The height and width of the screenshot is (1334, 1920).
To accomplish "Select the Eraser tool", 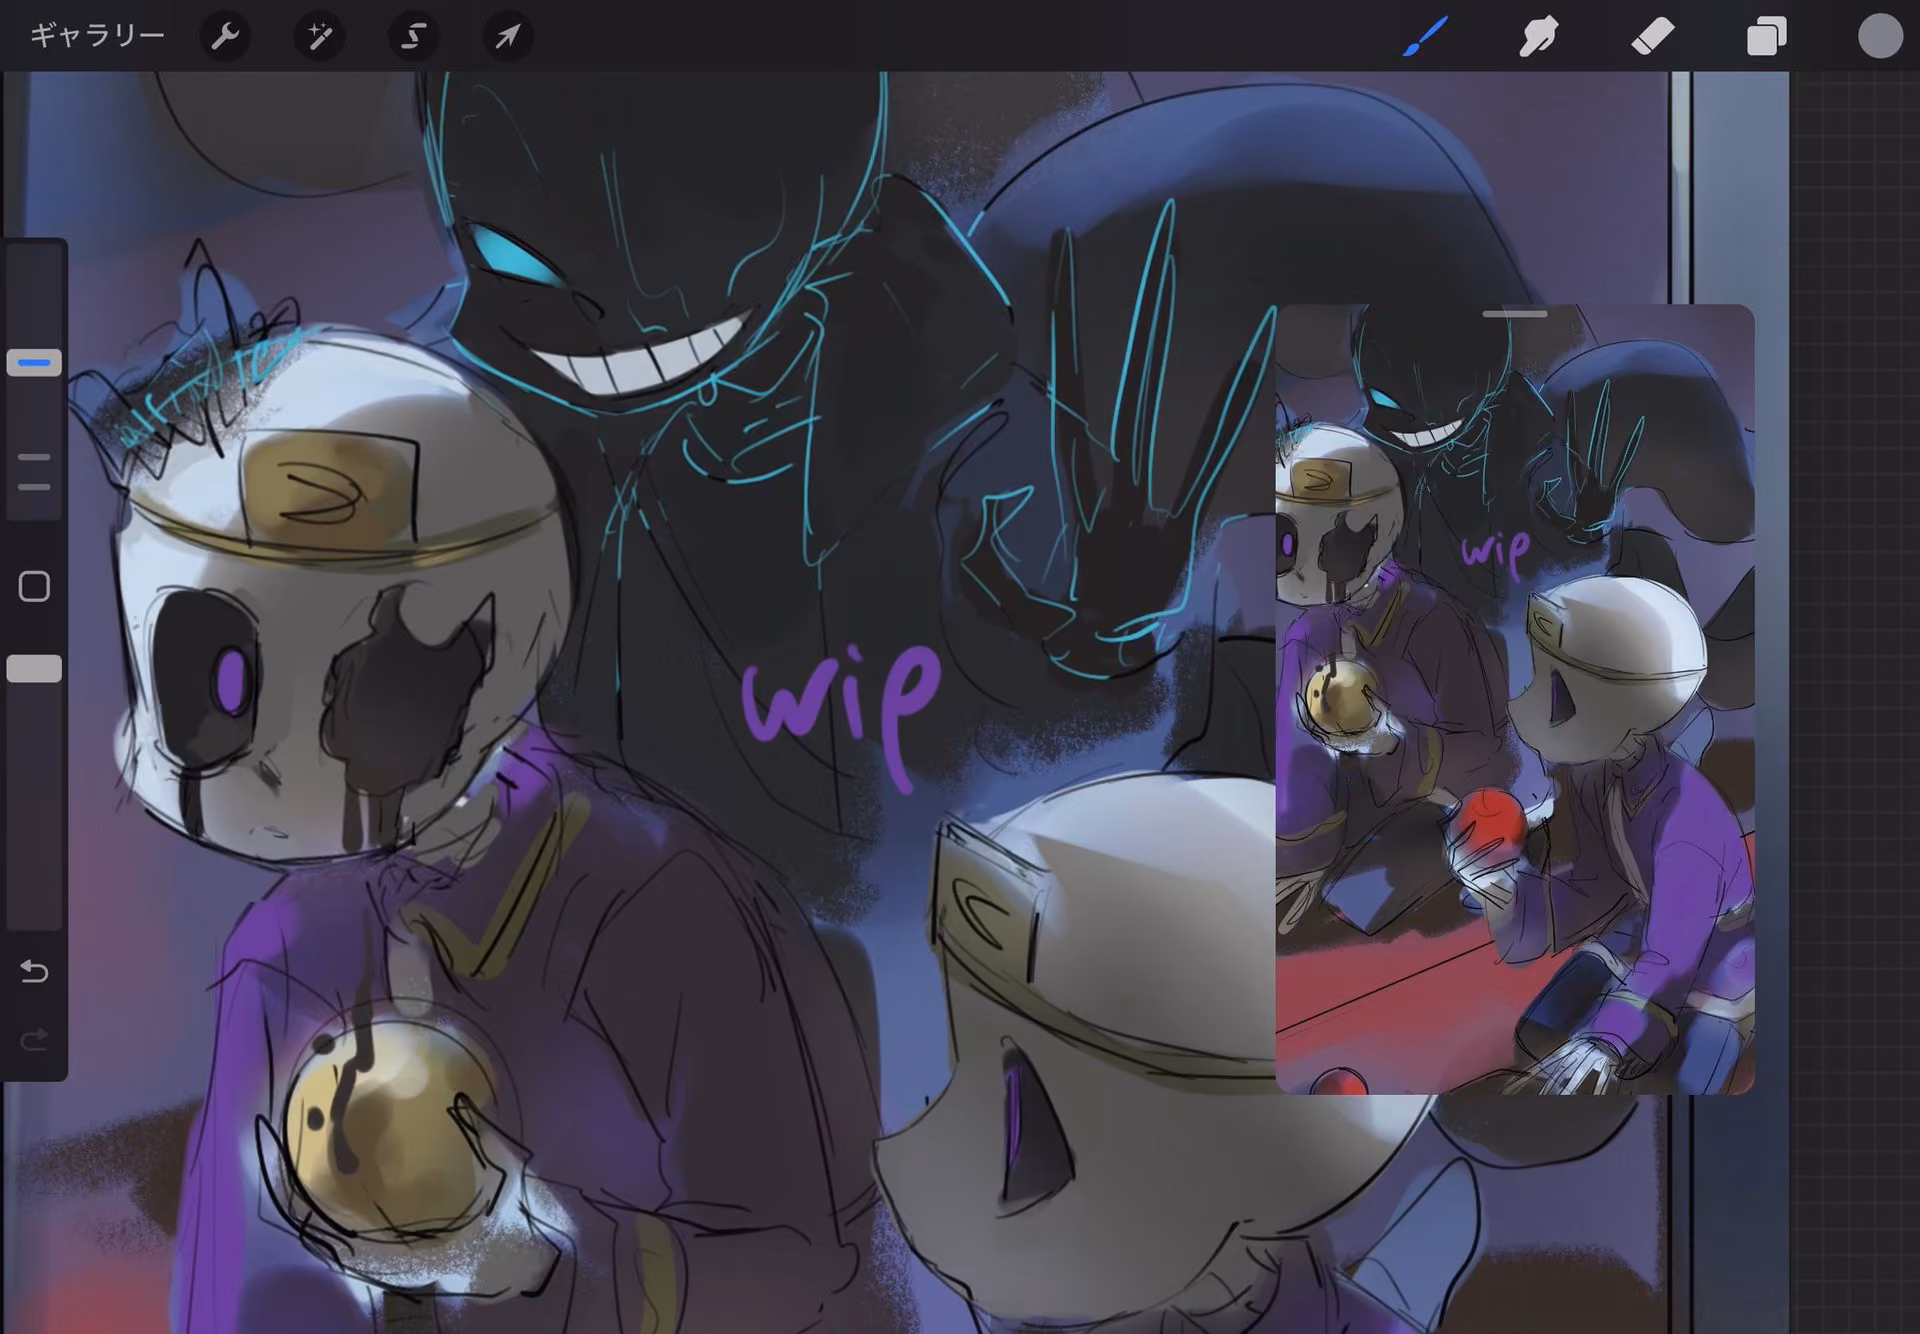I will pyautogui.click(x=1652, y=37).
